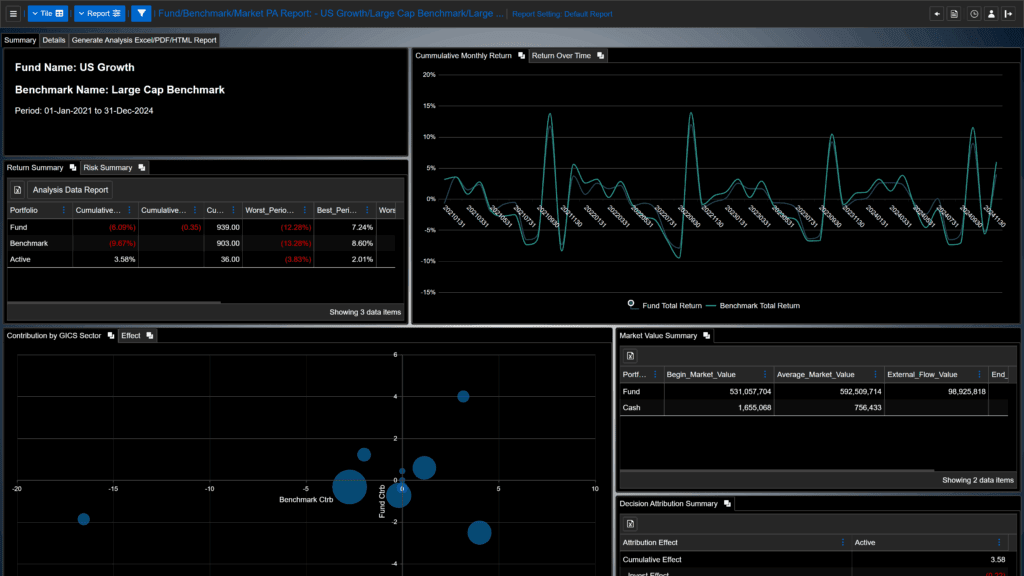1024x576 pixels.
Task: Export Return Summary table to Excel icon
Action: pos(18,190)
